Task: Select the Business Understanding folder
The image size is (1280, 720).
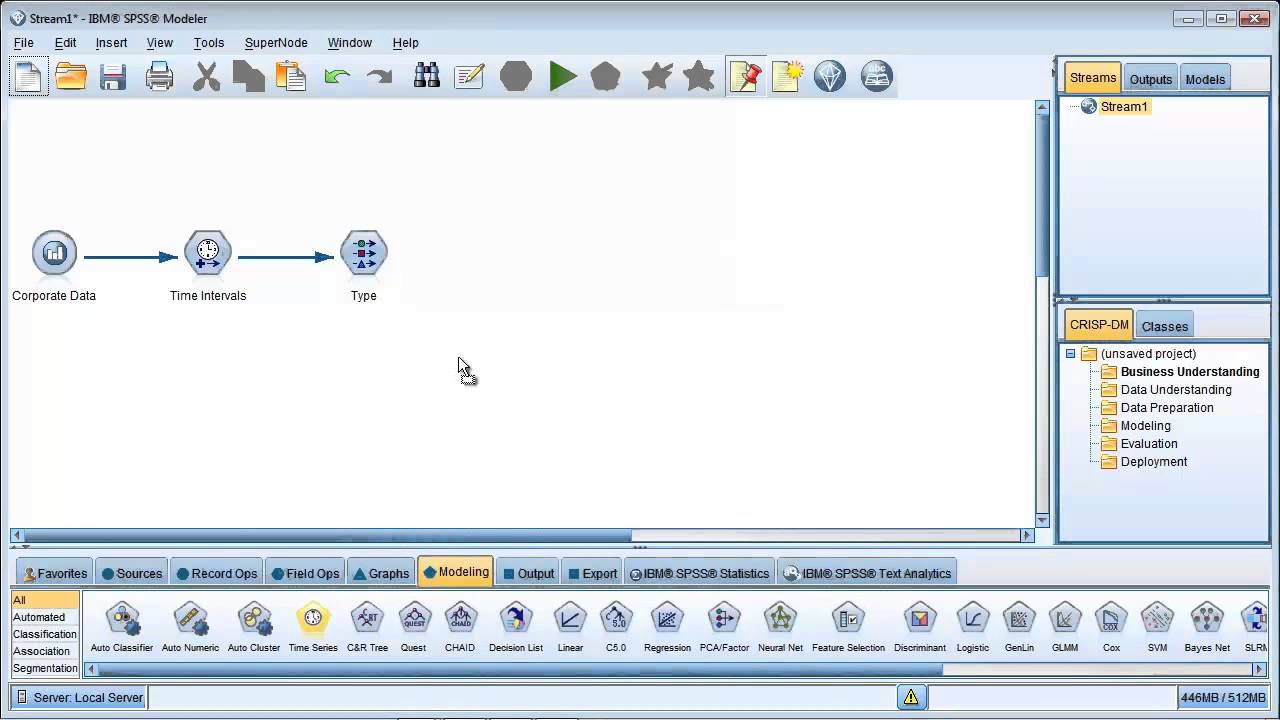Action: (1180, 372)
